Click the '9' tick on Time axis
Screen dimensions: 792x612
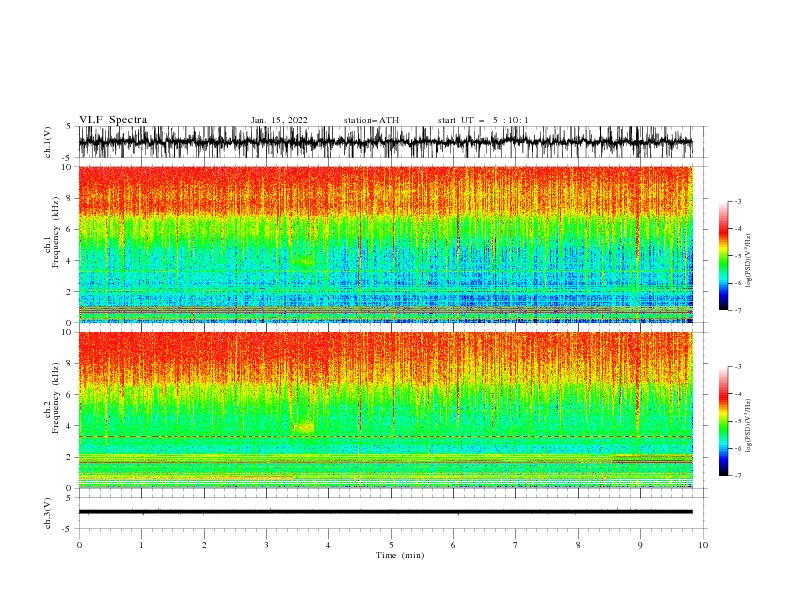click(640, 545)
